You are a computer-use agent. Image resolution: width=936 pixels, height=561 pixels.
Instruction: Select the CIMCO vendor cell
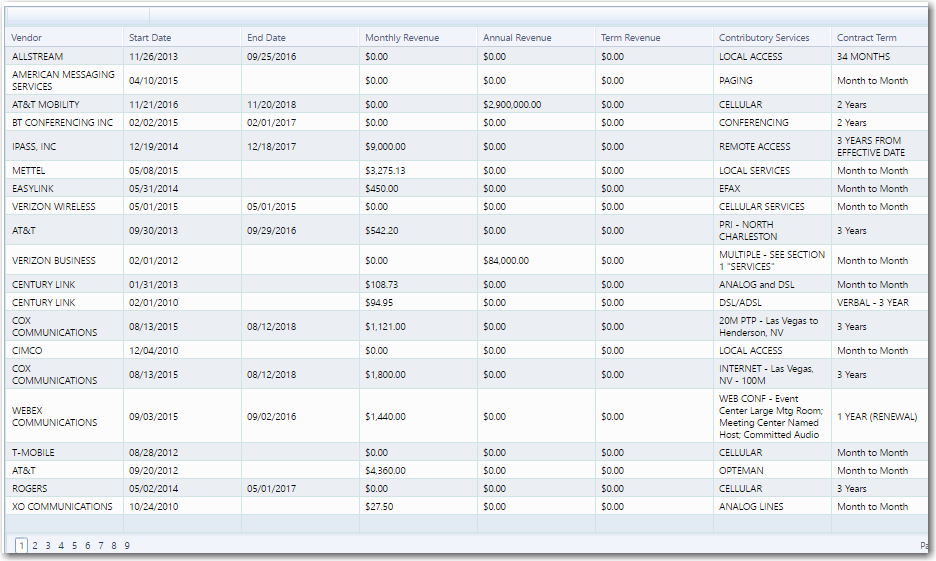(64, 350)
